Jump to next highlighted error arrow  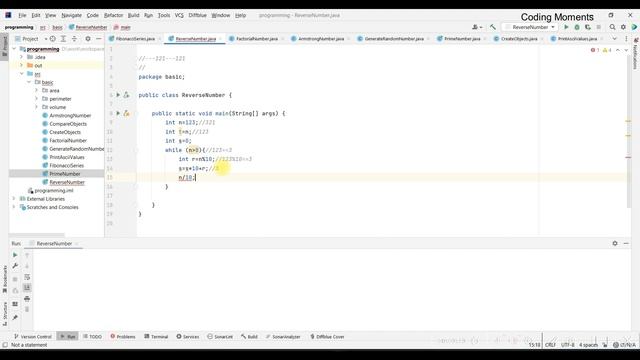tap(626, 50)
